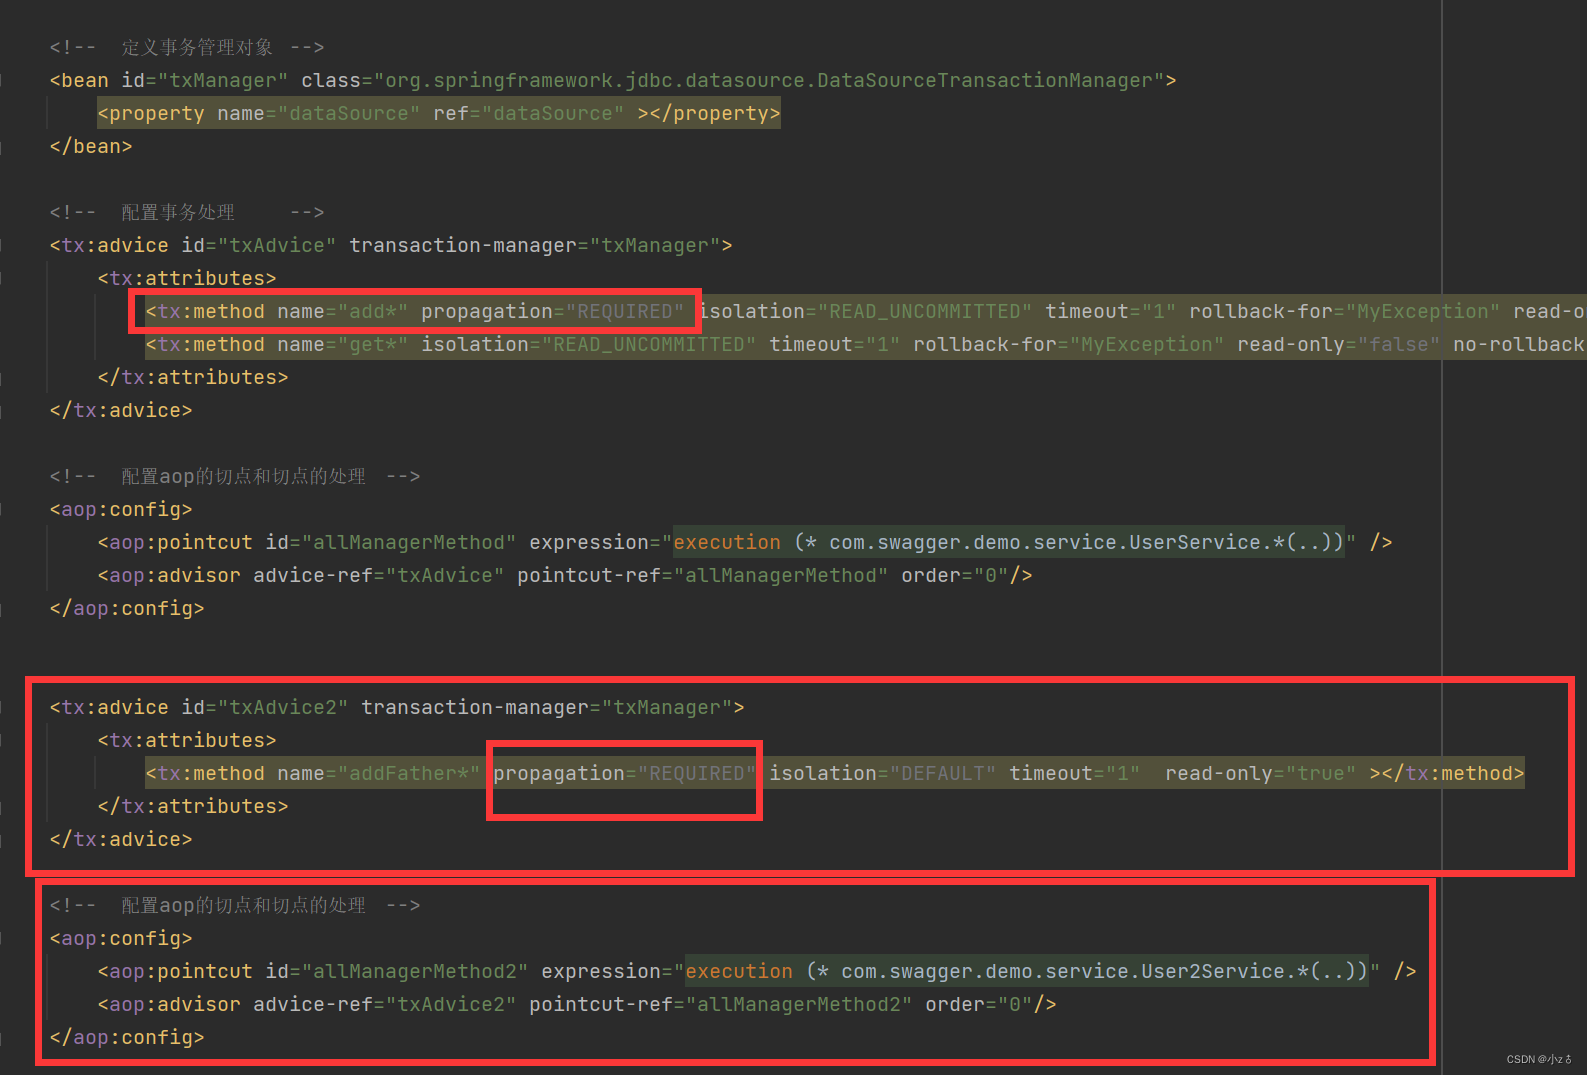This screenshot has height=1075, width=1587.
Task: Click pointcut-ref="allManagerMethod" value
Action: 781,575
